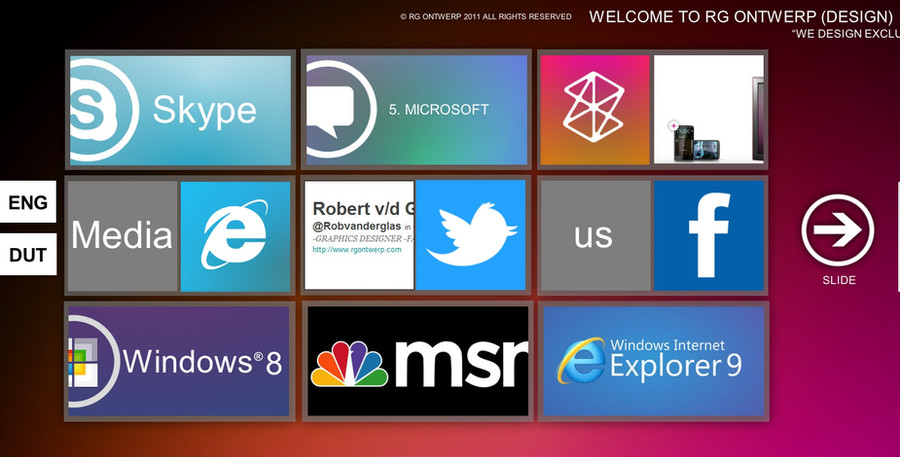
Task: View the phone devices thumbnail
Action: tap(709, 110)
